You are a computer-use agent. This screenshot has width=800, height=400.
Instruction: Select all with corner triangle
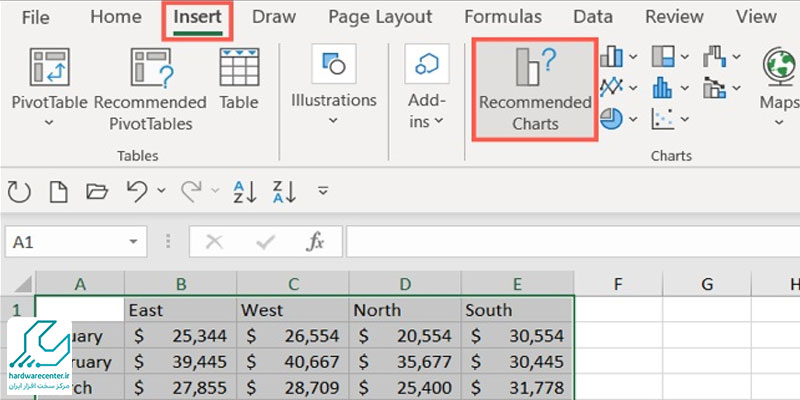click(x=24, y=284)
